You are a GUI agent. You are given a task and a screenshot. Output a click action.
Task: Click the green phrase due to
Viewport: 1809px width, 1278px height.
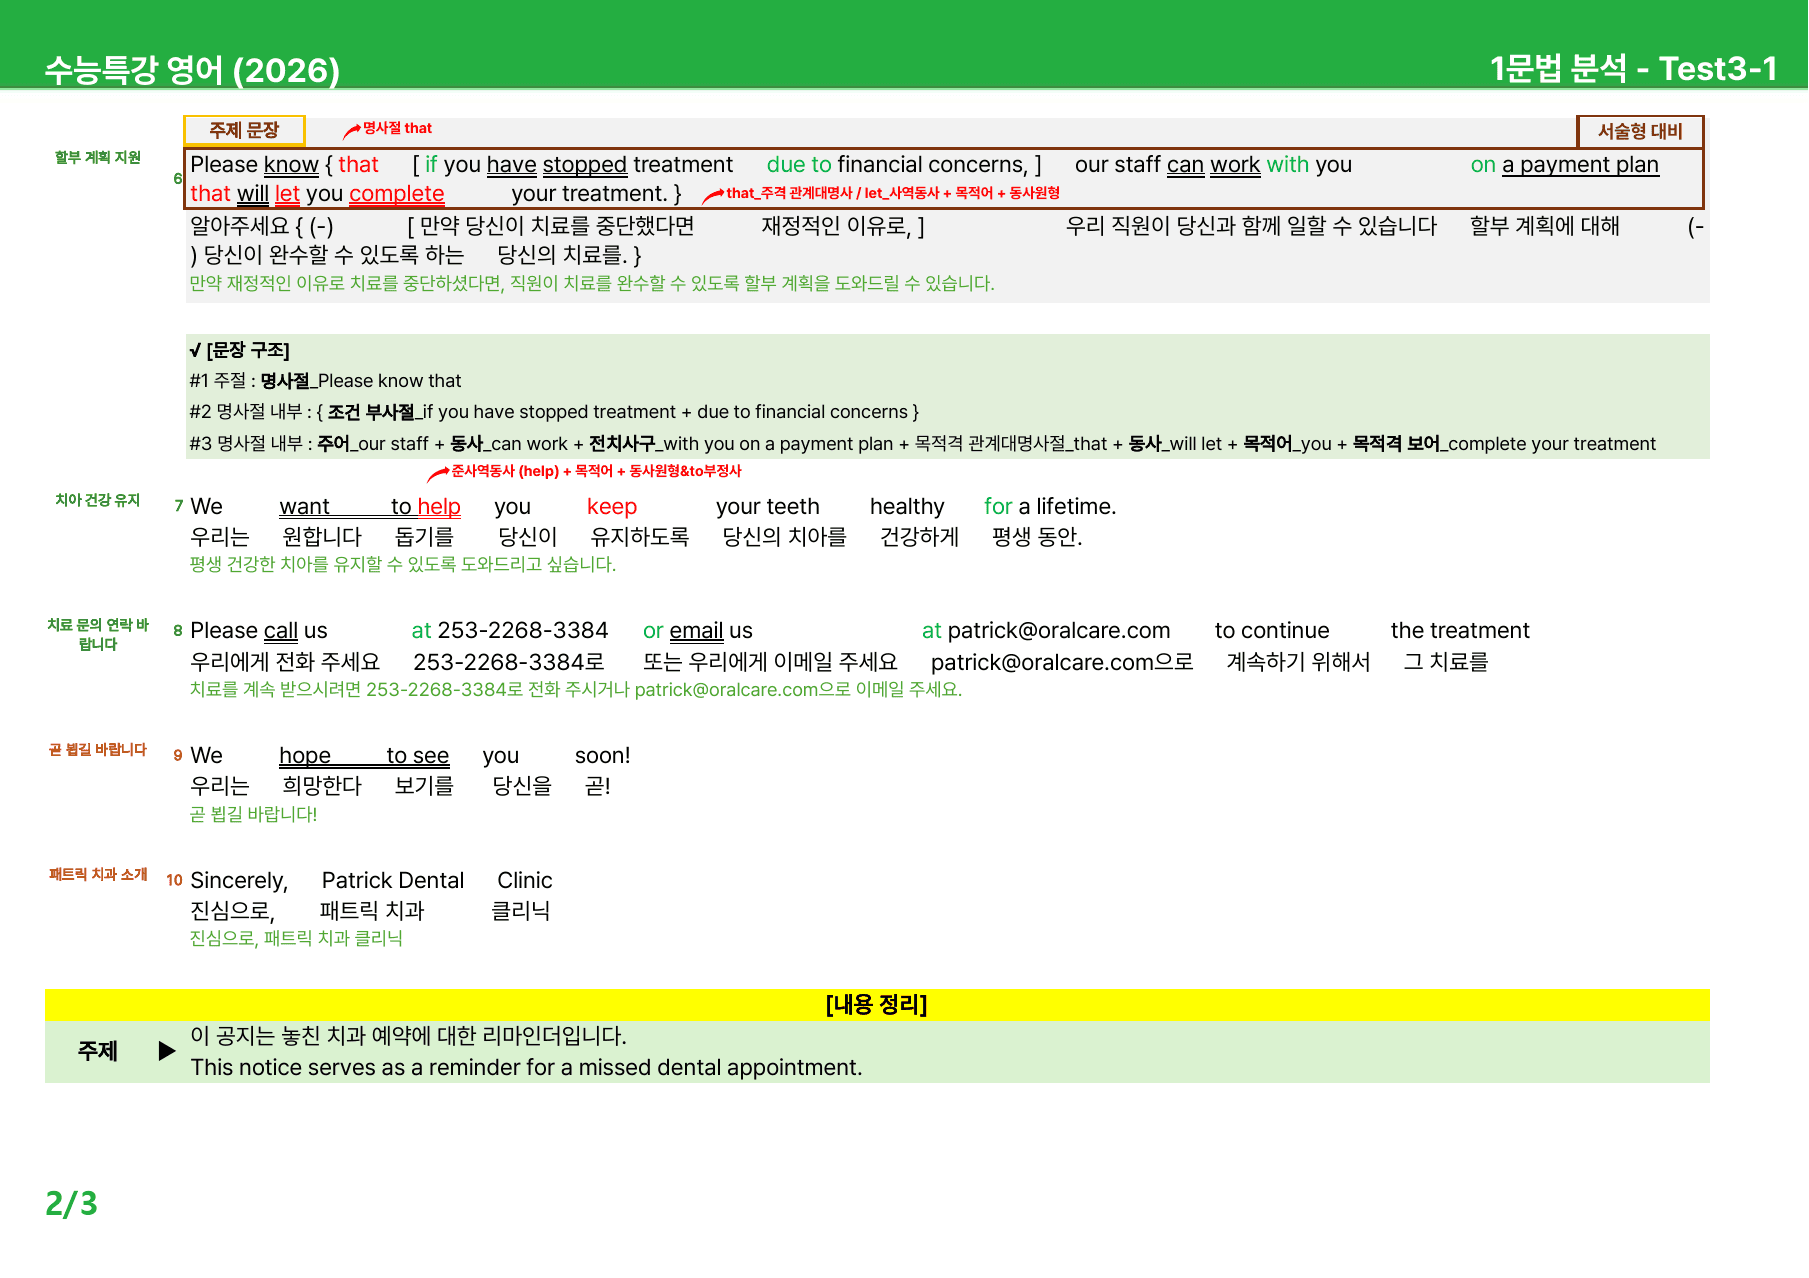point(799,165)
